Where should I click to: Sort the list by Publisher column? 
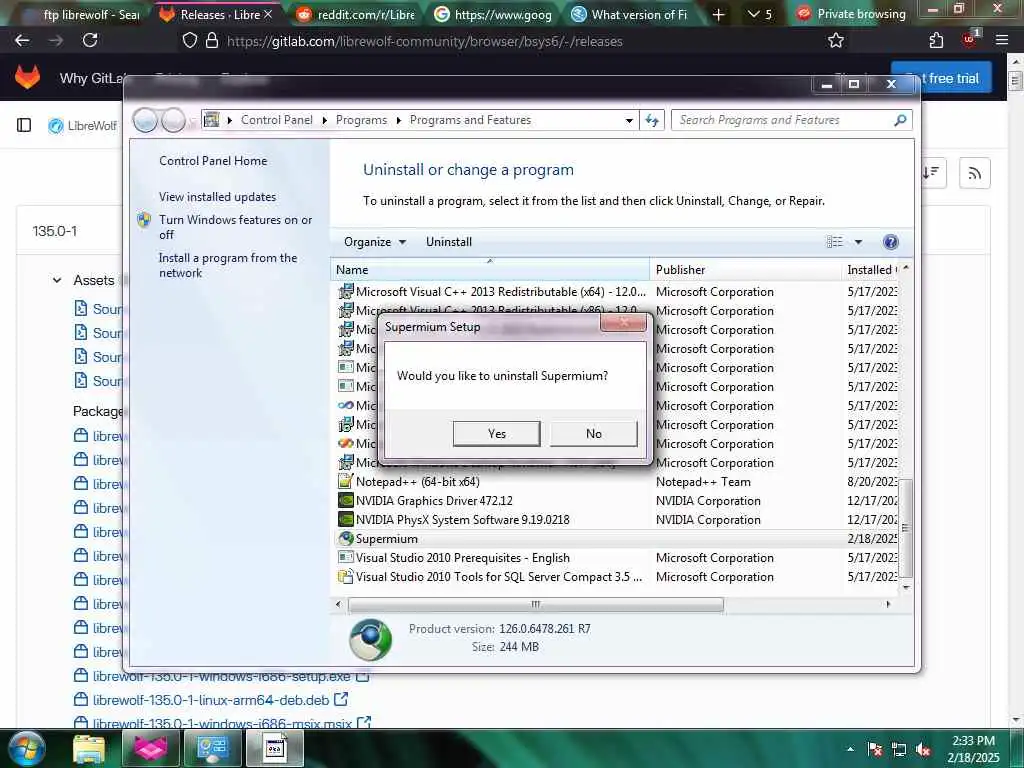click(x=744, y=270)
